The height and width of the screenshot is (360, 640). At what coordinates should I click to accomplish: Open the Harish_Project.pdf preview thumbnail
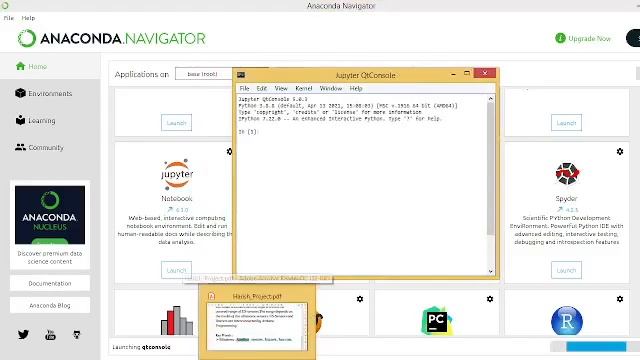coord(257,327)
